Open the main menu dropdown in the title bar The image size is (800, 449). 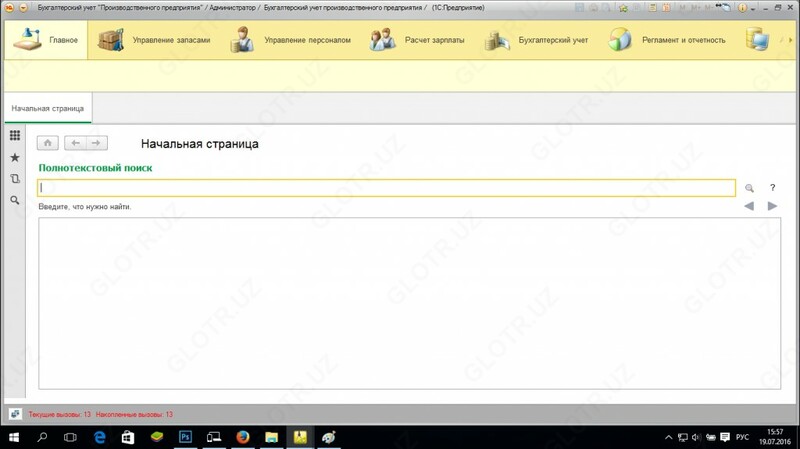pyautogui.click(x=23, y=8)
